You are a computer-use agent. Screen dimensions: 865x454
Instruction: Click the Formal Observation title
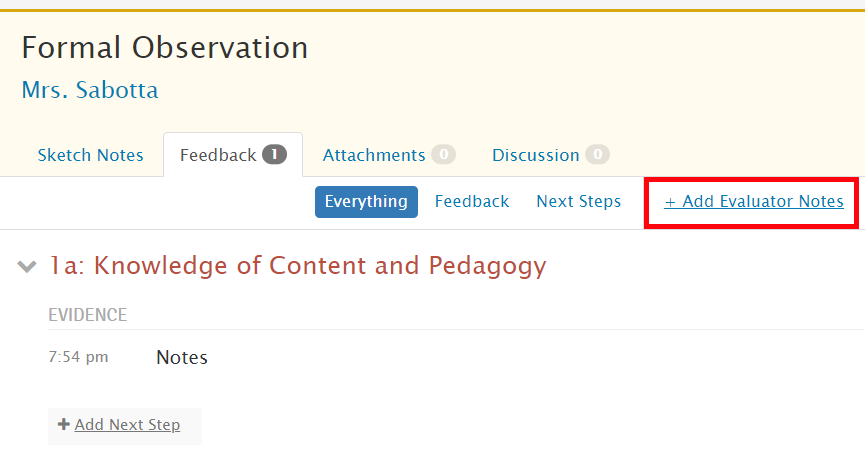point(165,47)
